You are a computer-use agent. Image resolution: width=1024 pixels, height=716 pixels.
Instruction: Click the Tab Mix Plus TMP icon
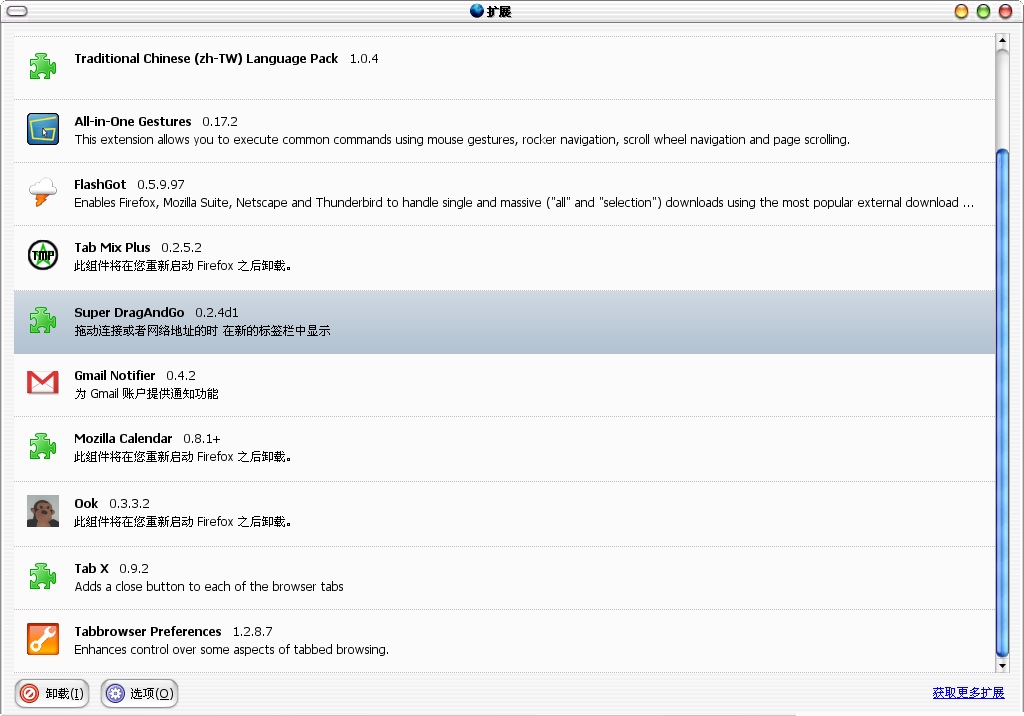click(x=42, y=255)
